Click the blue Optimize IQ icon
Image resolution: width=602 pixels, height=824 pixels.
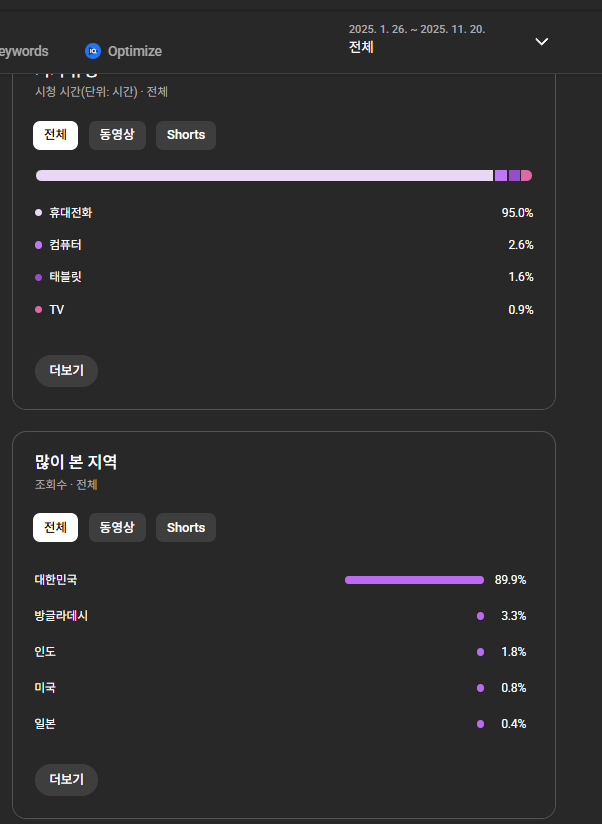tap(93, 51)
